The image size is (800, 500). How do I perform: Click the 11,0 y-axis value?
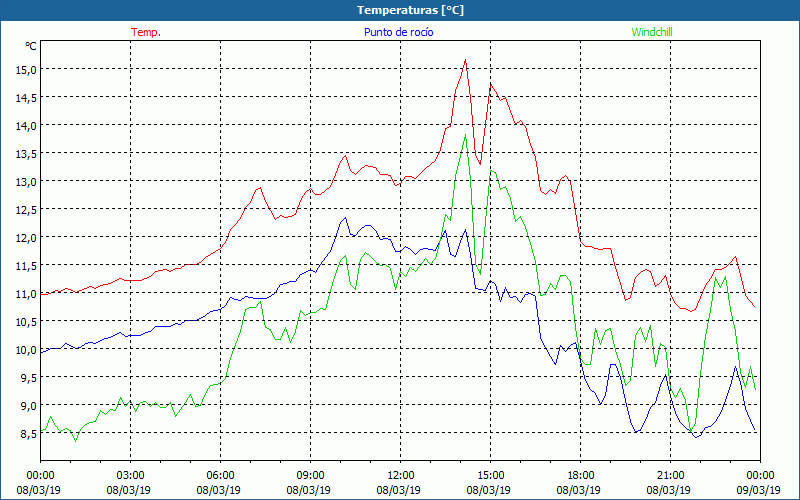tap(26, 294)
